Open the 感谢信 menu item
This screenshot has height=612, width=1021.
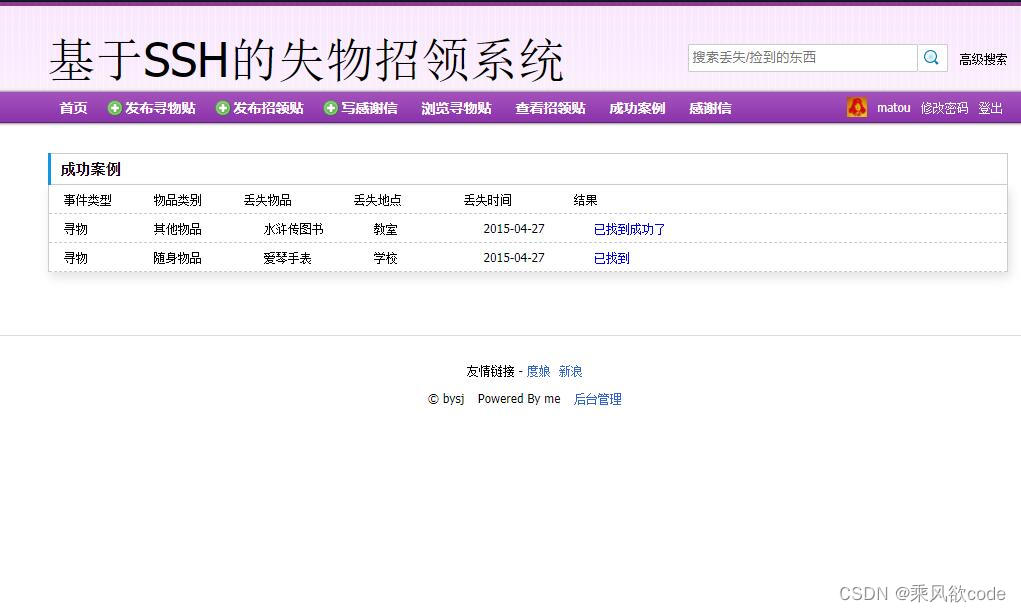pos(709,108)
